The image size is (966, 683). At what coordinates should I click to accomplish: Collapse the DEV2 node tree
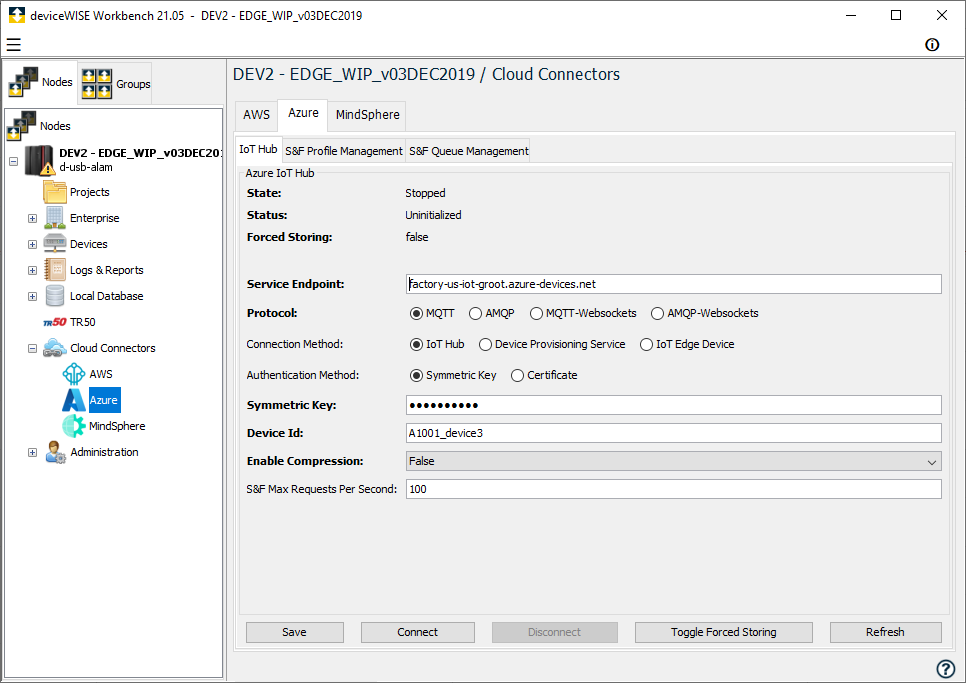tap(14, 161)
